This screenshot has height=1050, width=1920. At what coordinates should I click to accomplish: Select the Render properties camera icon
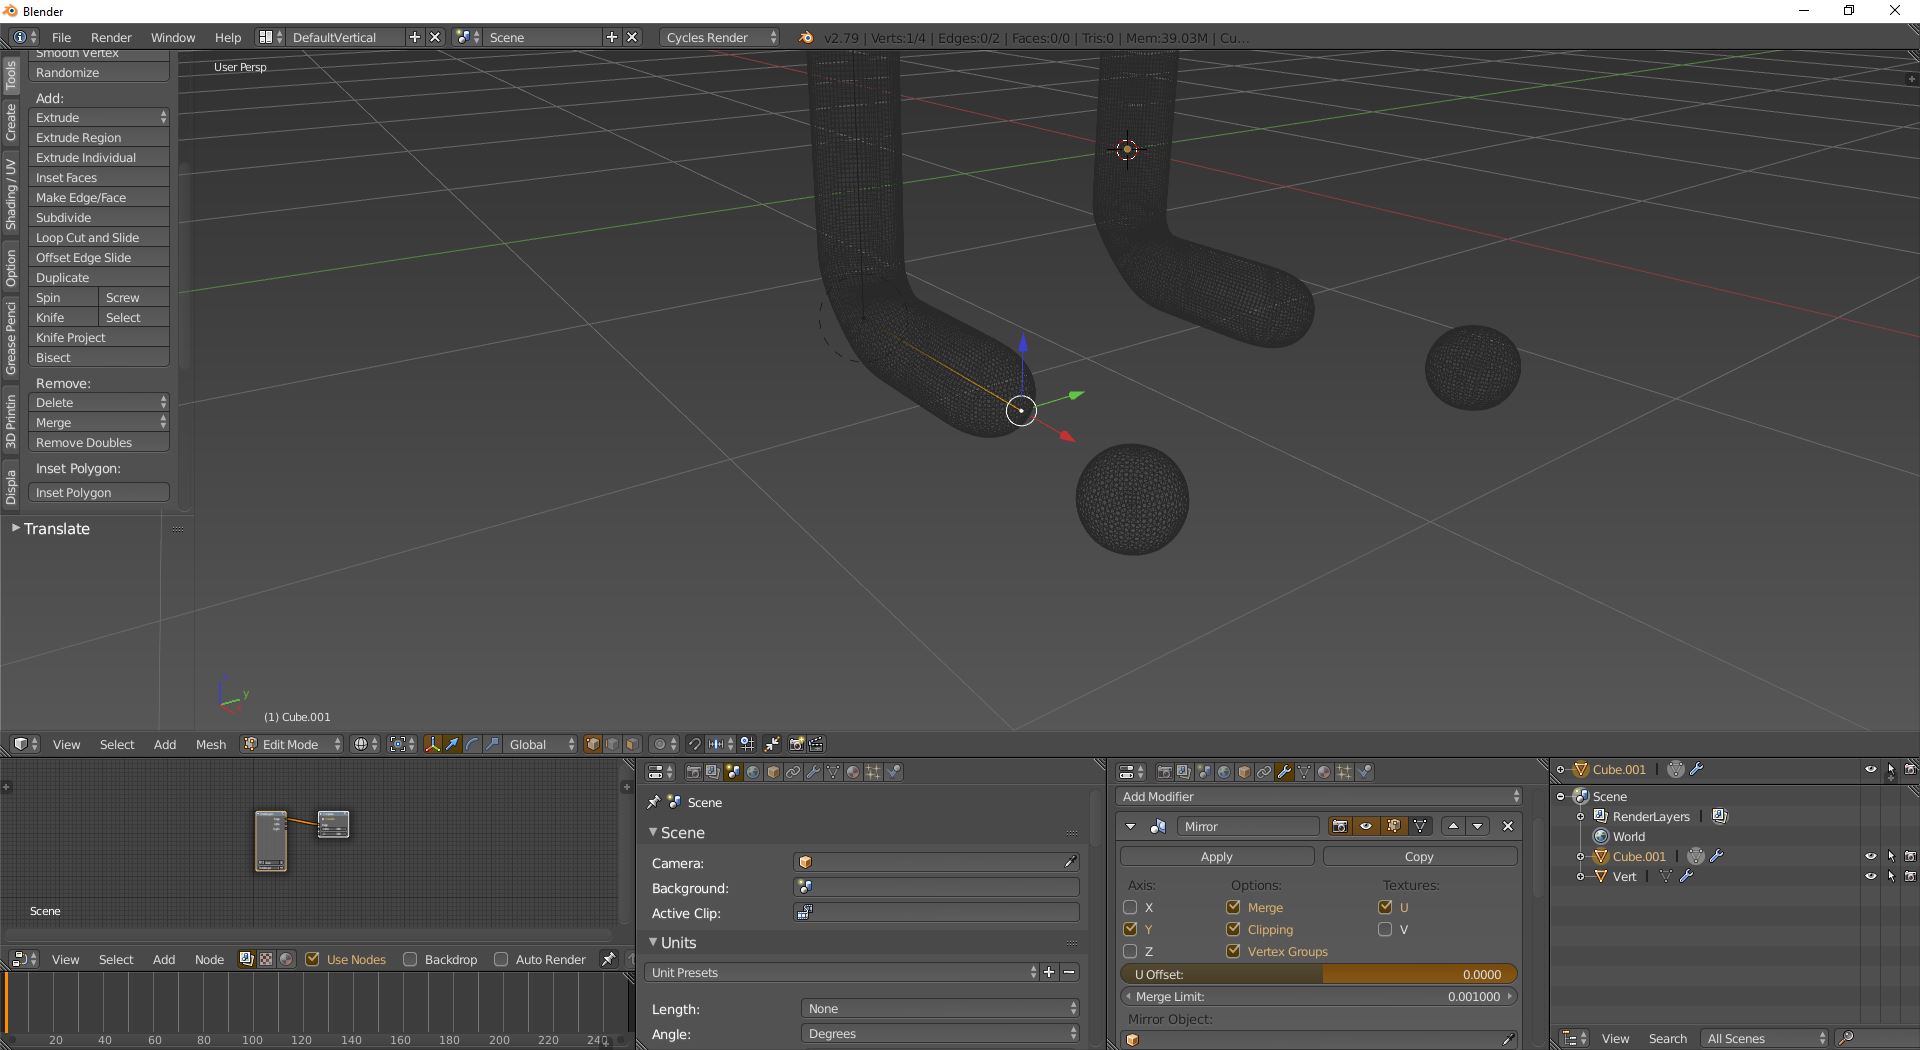1164,771
